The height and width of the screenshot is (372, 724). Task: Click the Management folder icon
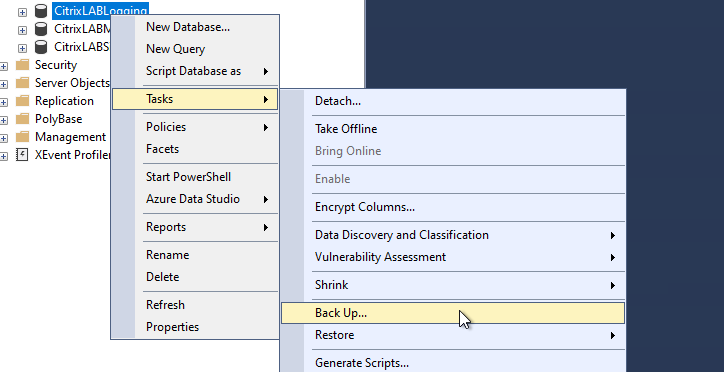tap(23, 137)
